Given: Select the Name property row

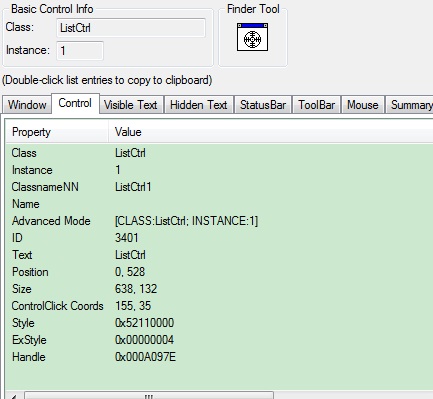Looking at the screenshot, I should point(219,204).
